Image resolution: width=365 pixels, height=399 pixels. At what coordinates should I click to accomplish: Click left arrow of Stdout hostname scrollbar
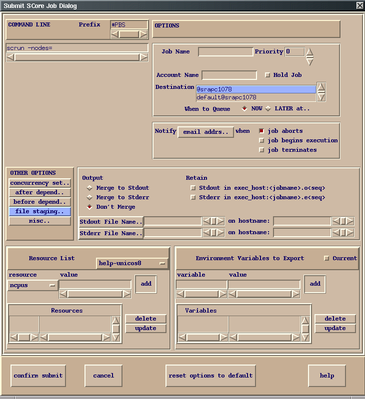pyautogui.click(x=336, y=221)
